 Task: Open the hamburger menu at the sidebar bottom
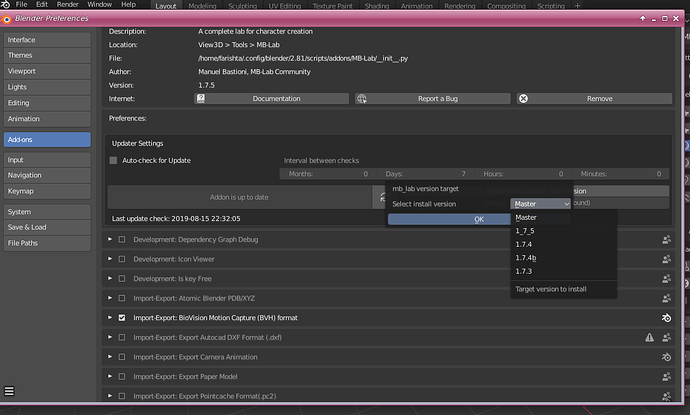(9, 391)
